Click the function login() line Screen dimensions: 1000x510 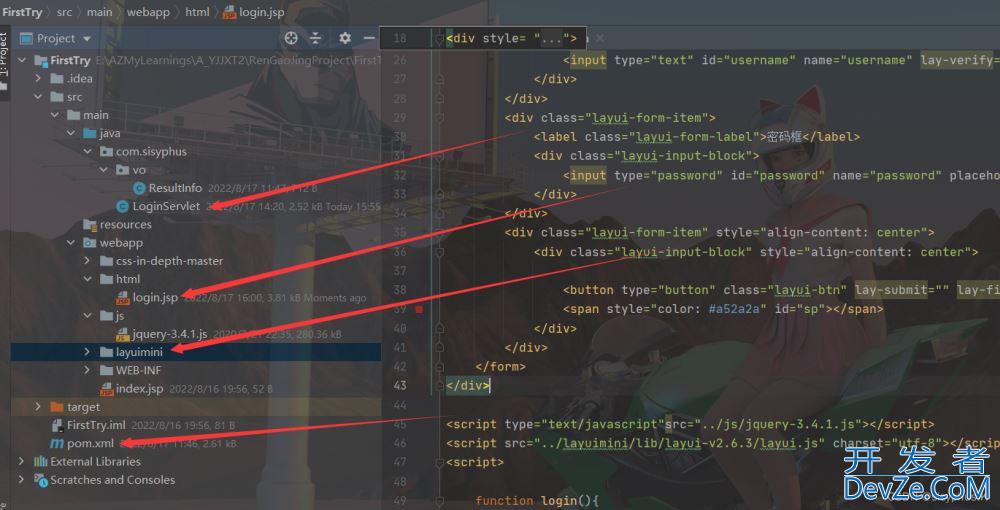pos(537,501)
